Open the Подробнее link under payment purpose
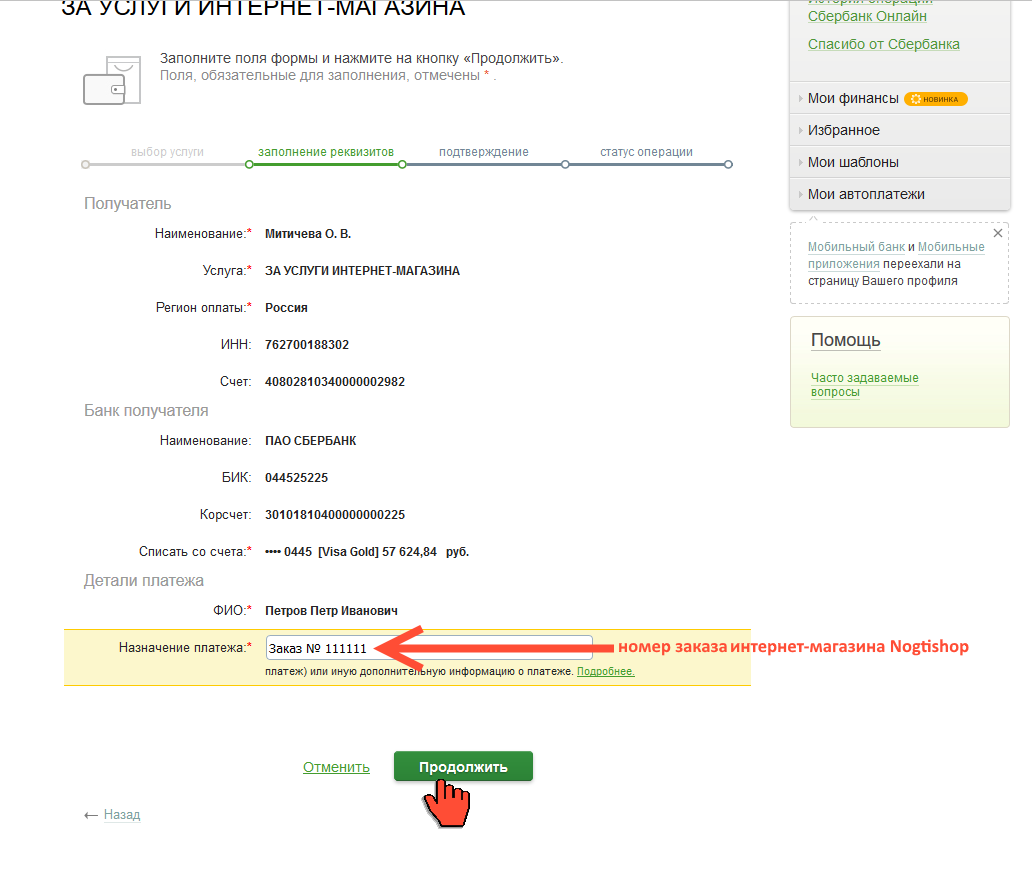Viewport: 1032px width, 889px height. pyautogui.click(x=606, y=671)
